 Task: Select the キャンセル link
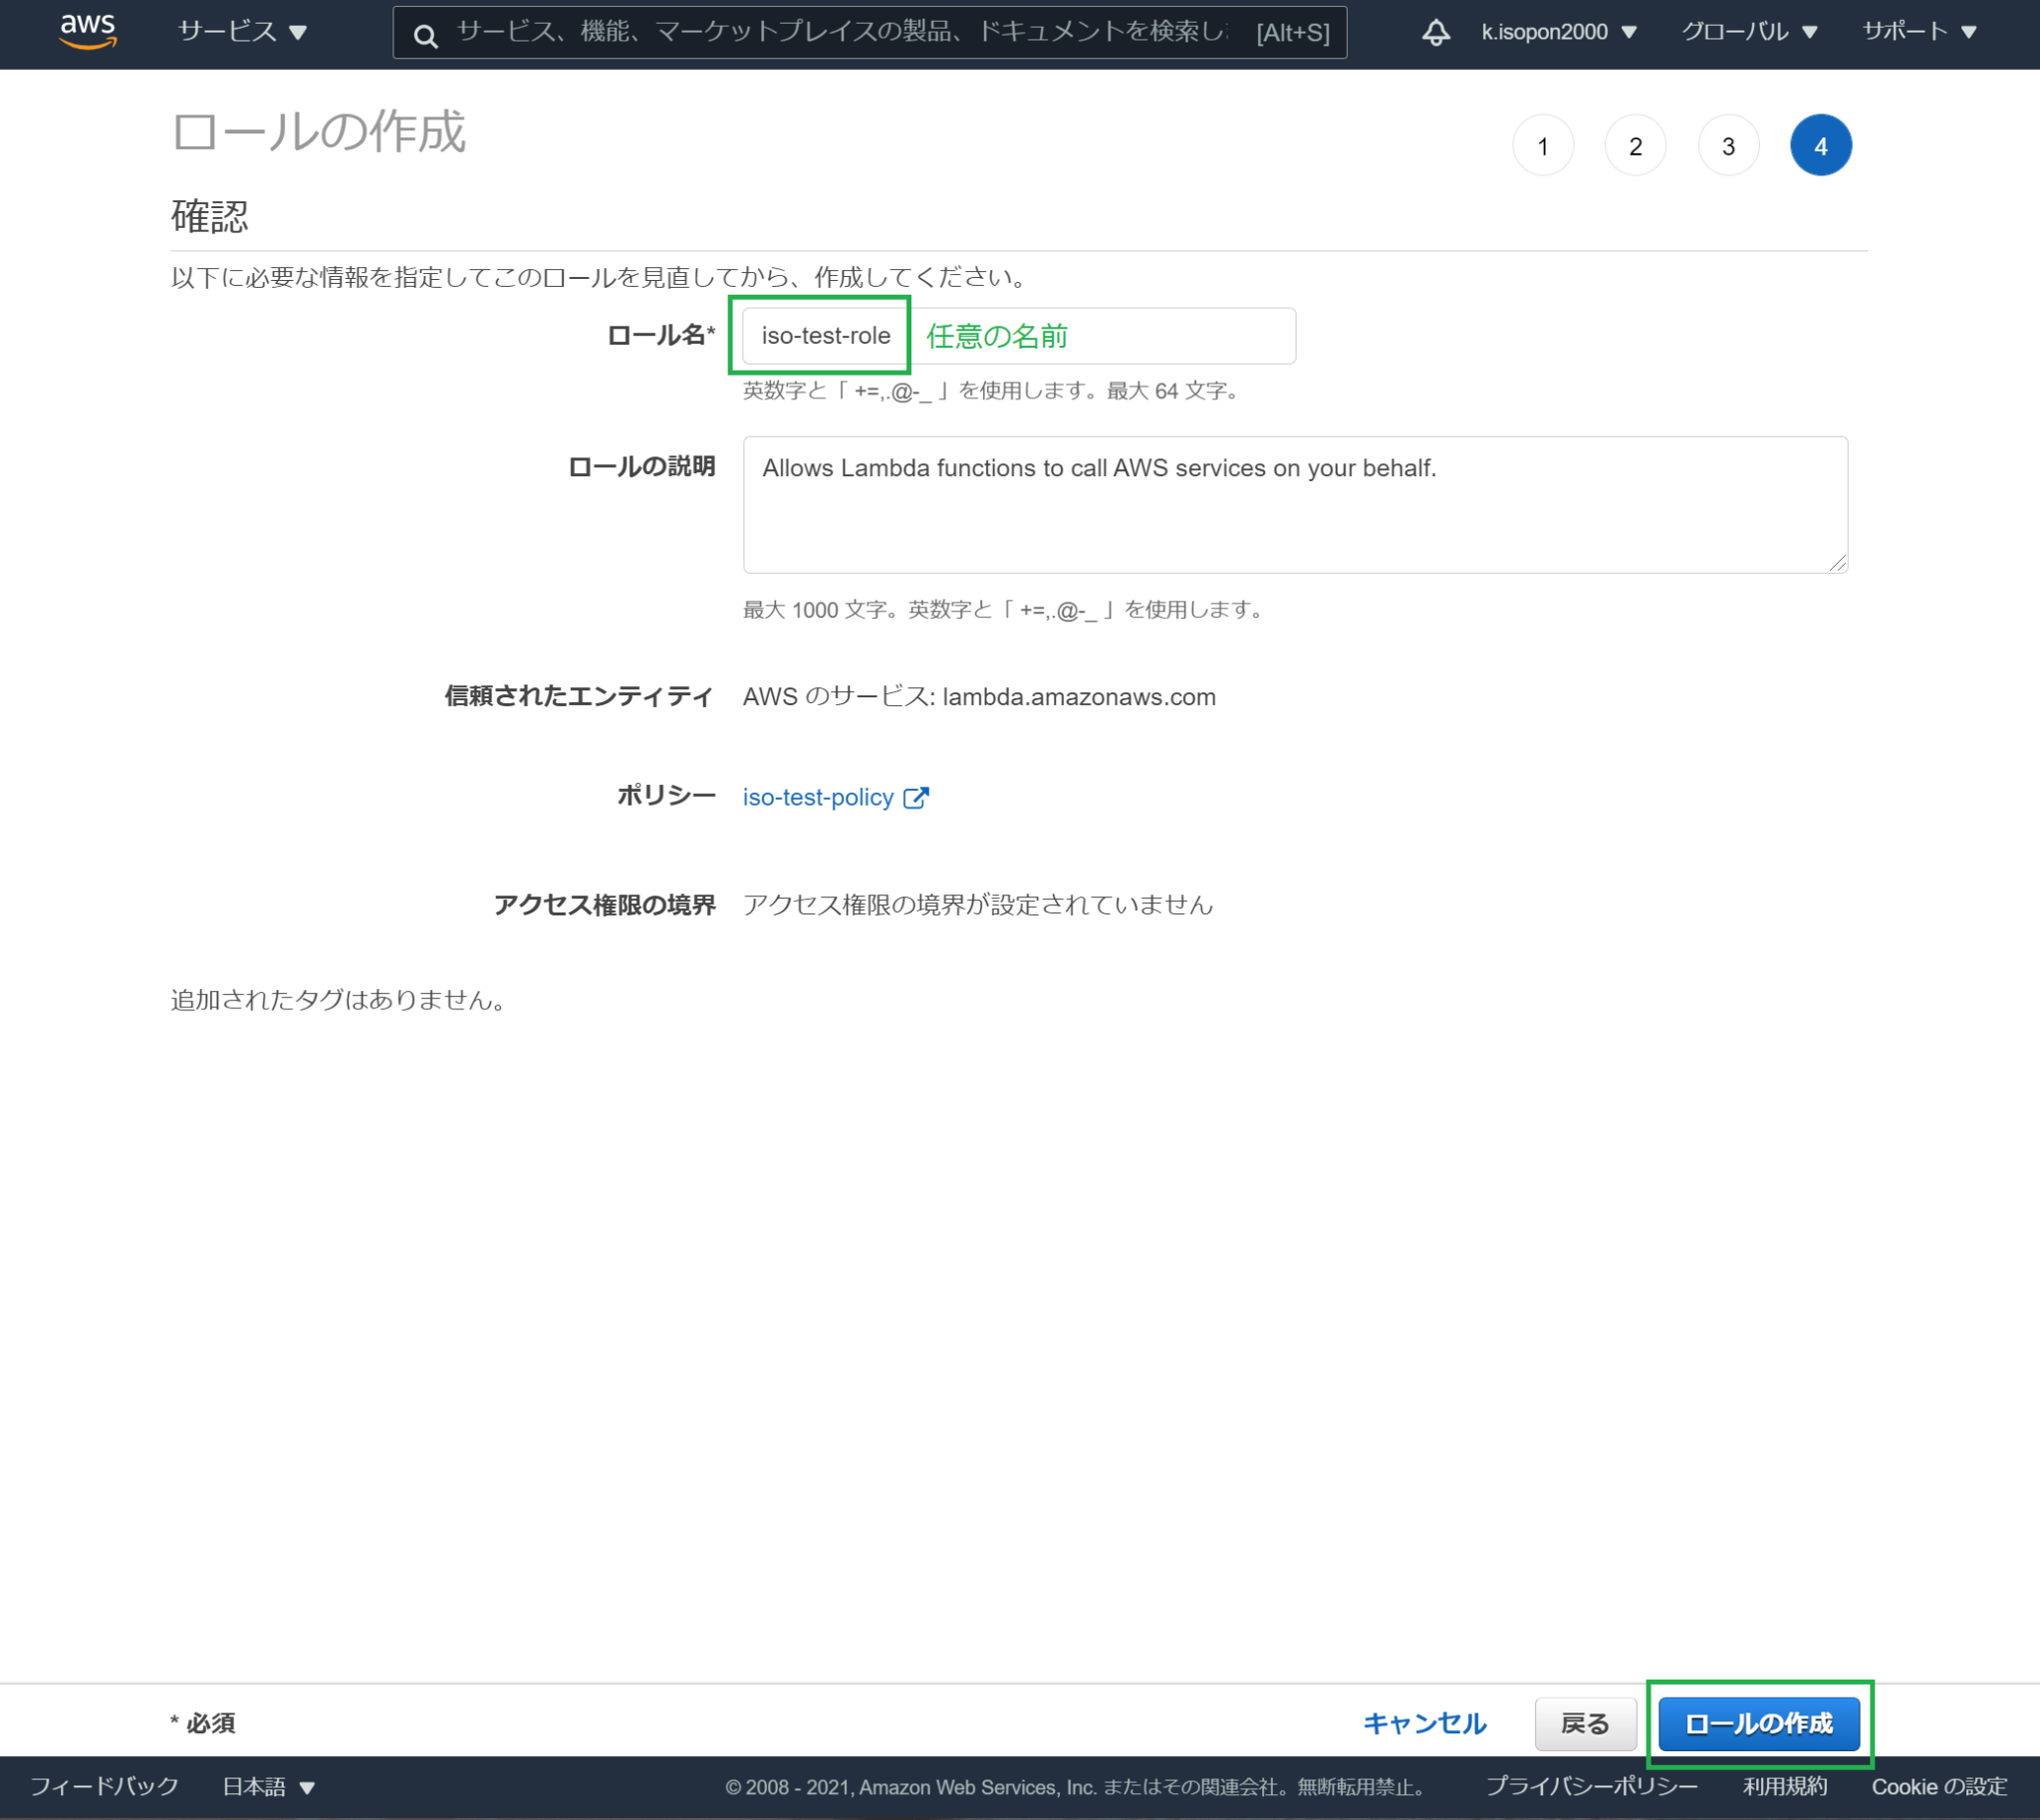1424,1723
